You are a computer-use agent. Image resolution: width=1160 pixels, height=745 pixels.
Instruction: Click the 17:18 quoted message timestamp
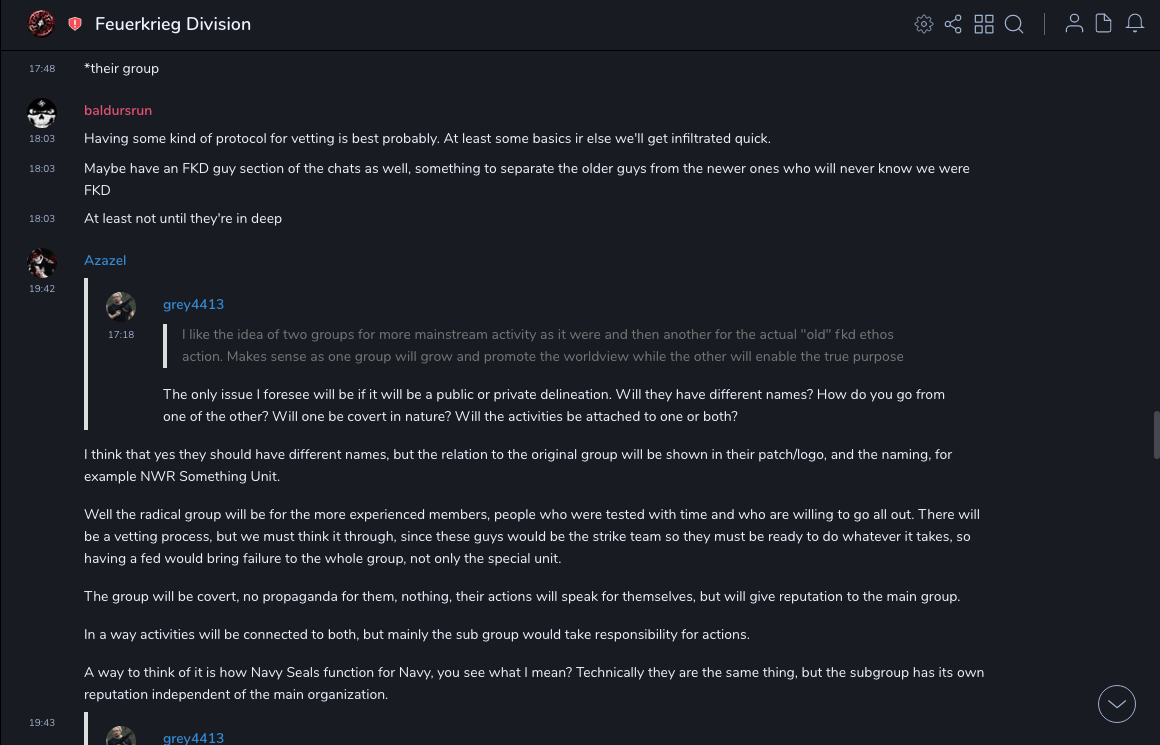point(121,335)
